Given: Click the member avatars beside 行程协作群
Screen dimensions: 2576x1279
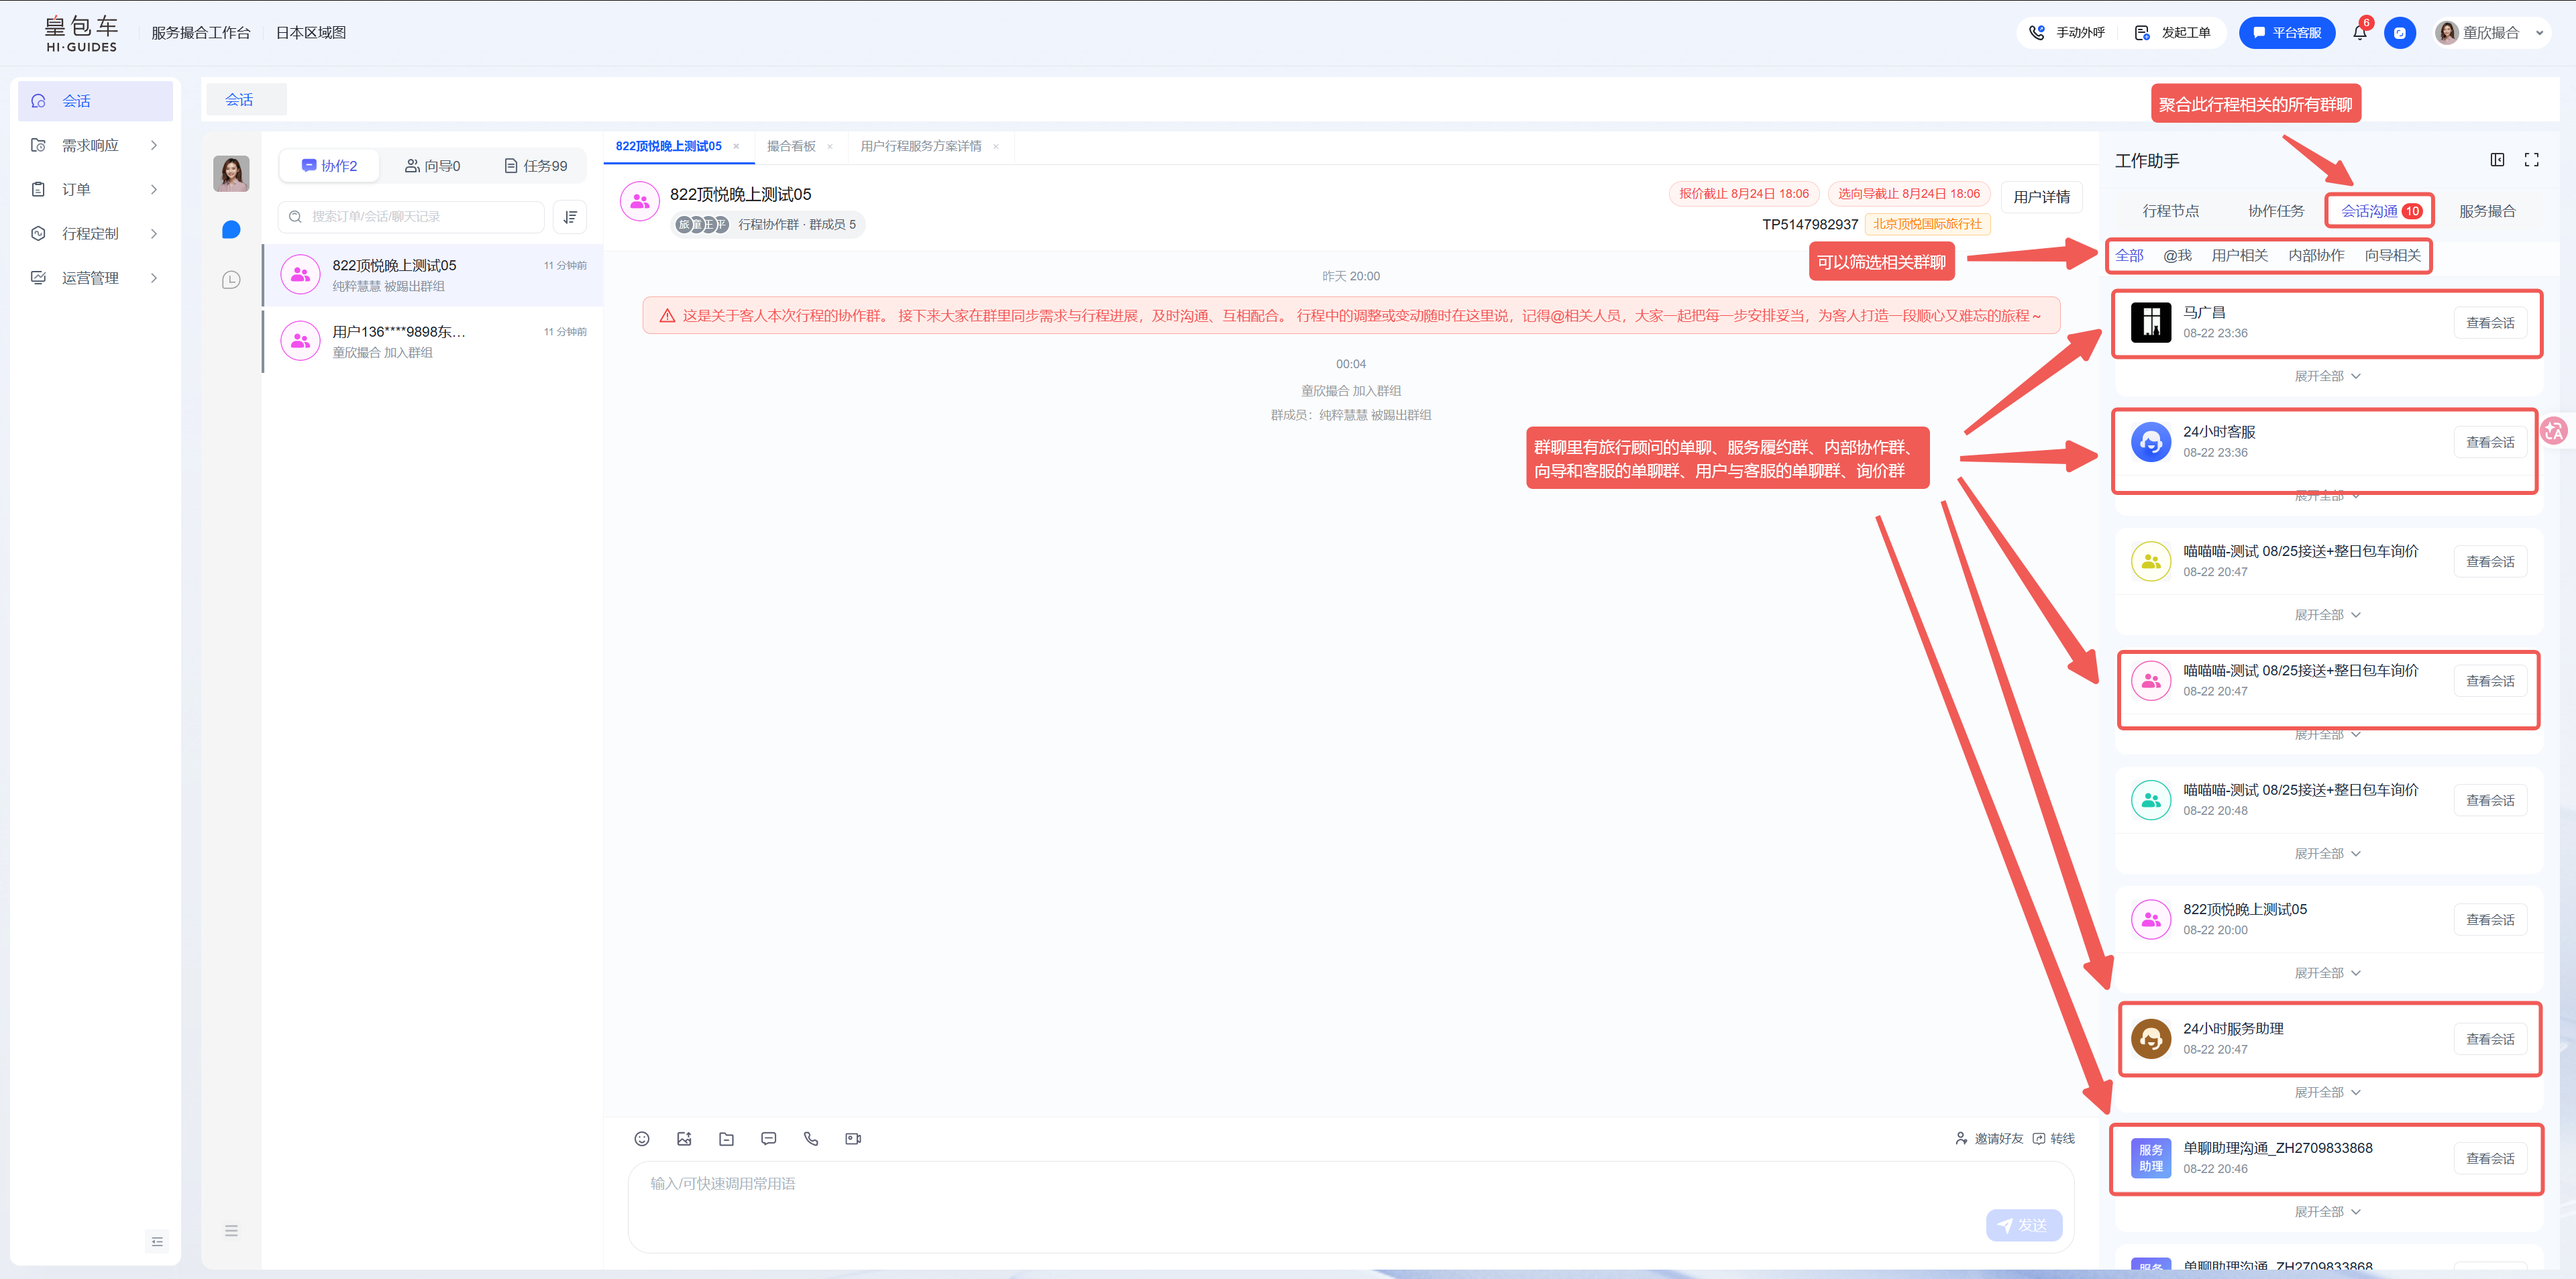Looking at the screenshot, I should click(702, 225).
